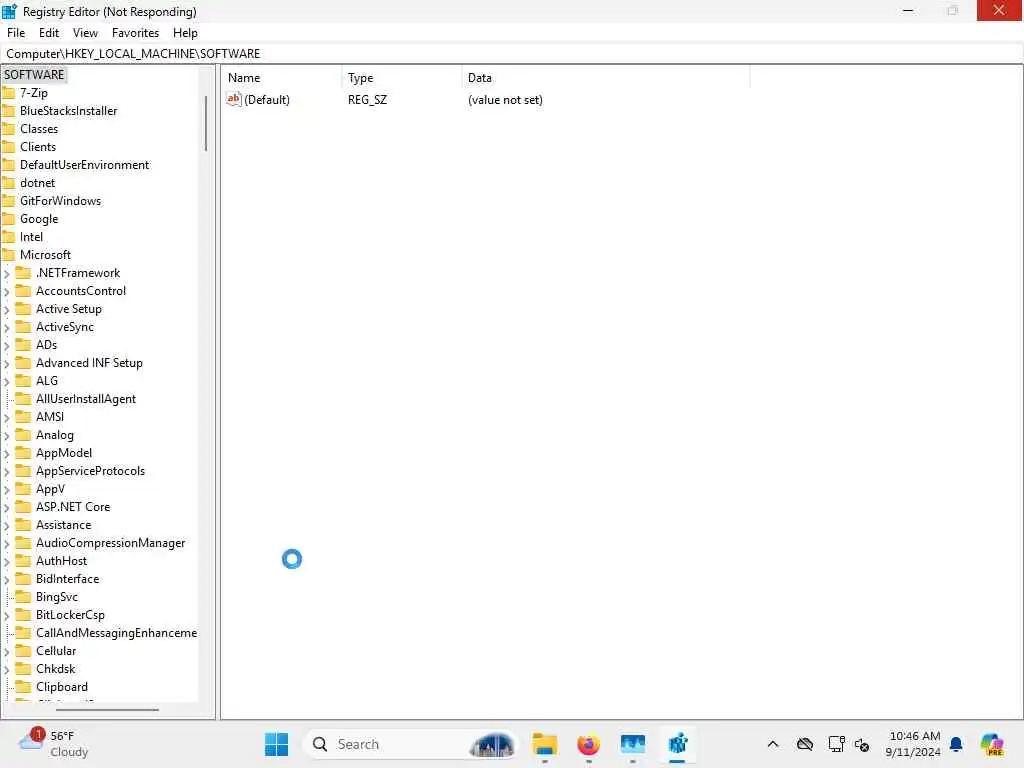Click the ADs folder icon

pyautogui.click(x=23, y=344)
